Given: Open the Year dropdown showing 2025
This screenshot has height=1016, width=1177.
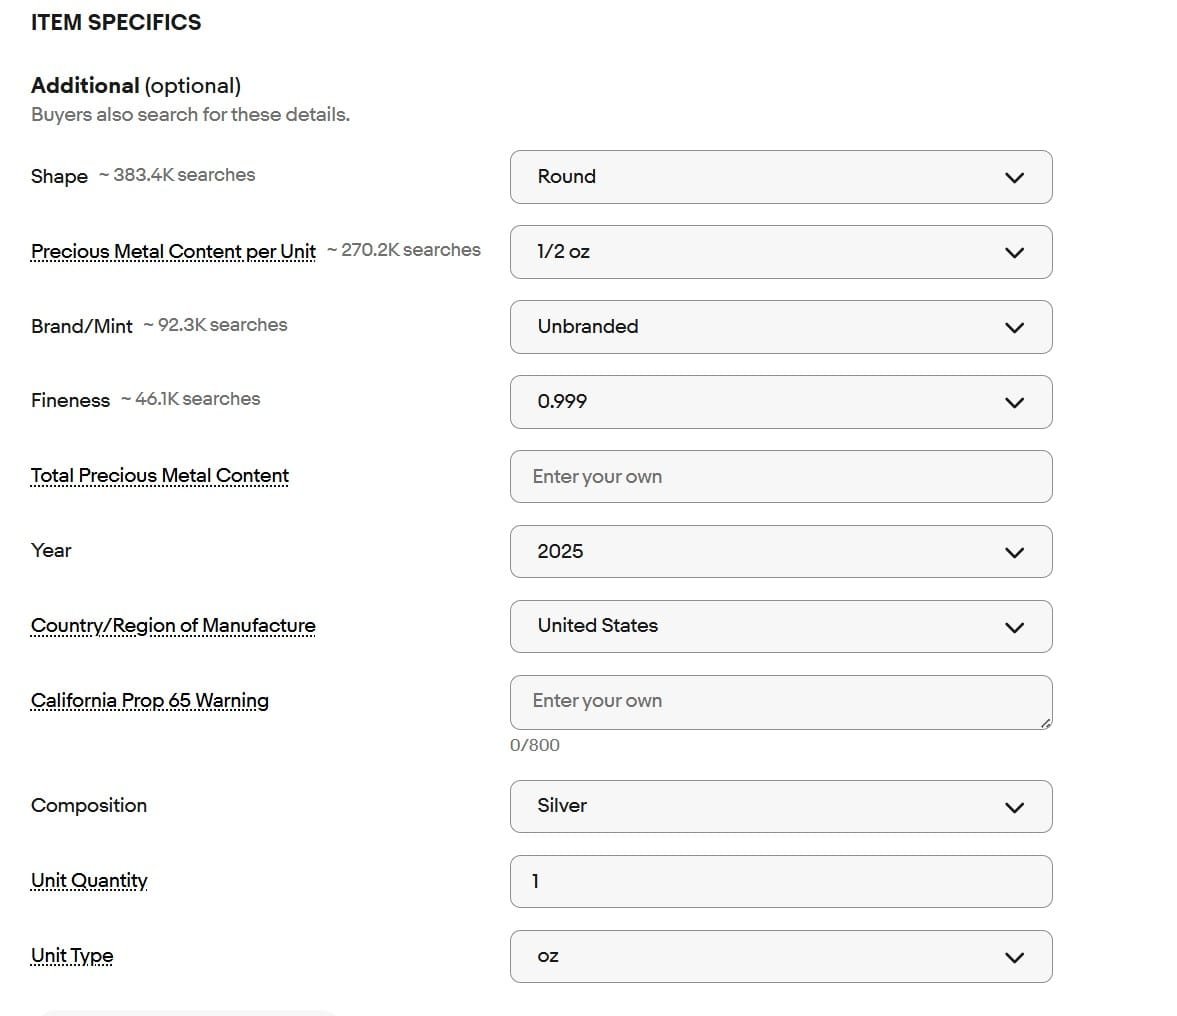Looking at the screenshot, I should coord(780,552).
